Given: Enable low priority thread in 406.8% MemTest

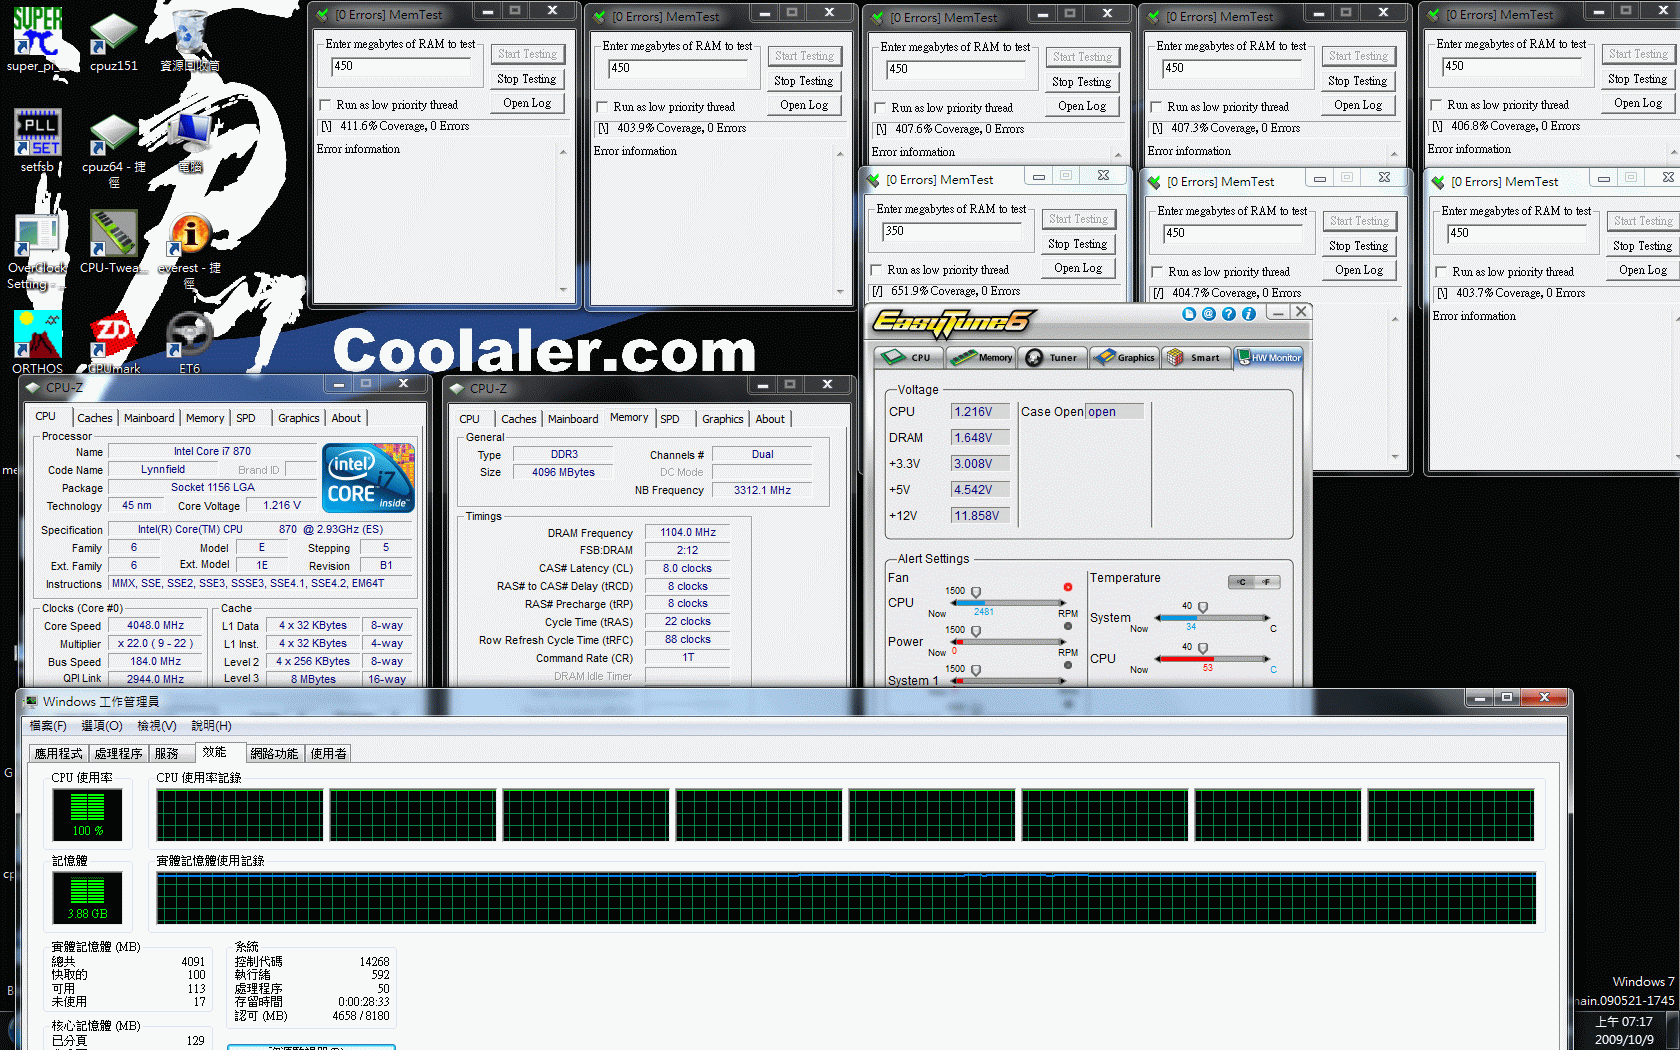Looking at the screenshot, I should 1436,105.
